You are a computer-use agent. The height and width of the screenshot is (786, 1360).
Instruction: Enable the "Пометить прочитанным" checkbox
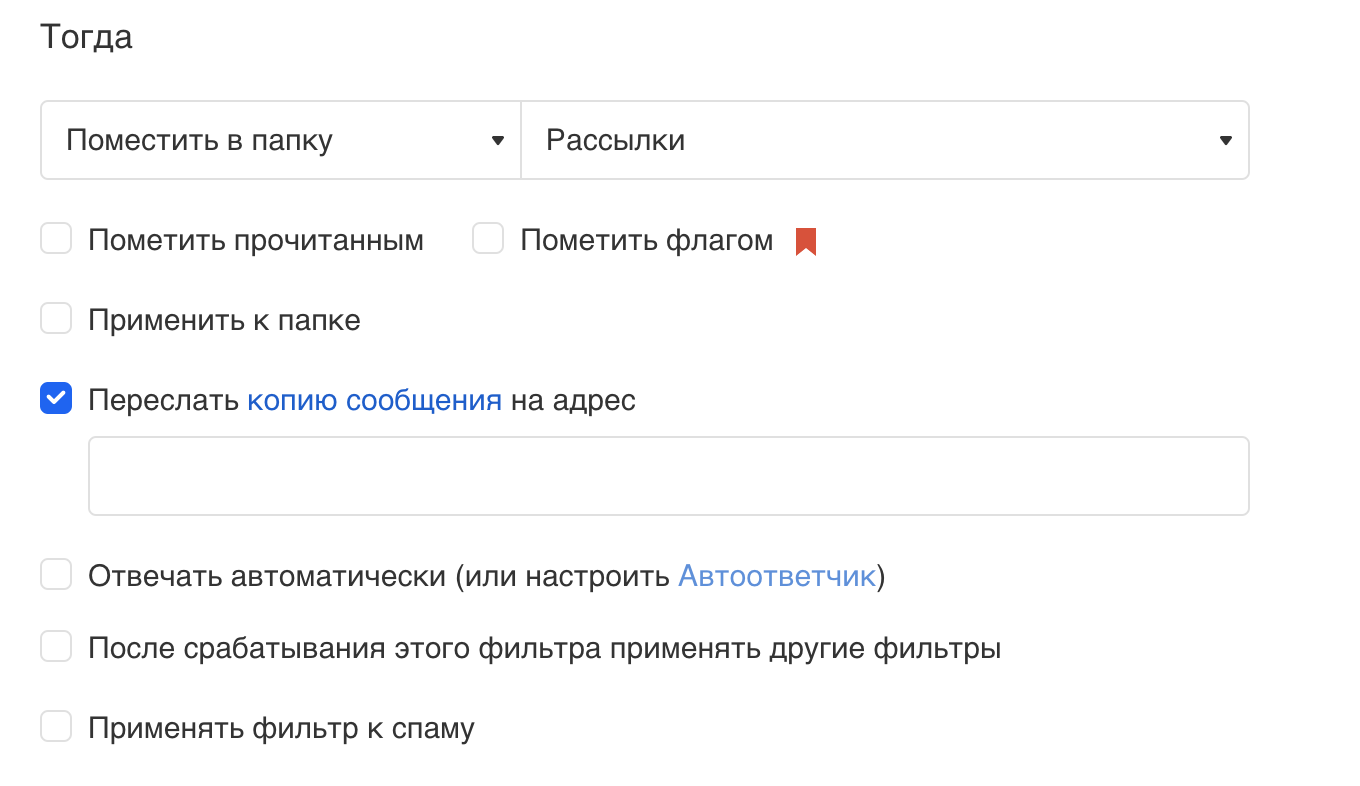coord(56,240)
